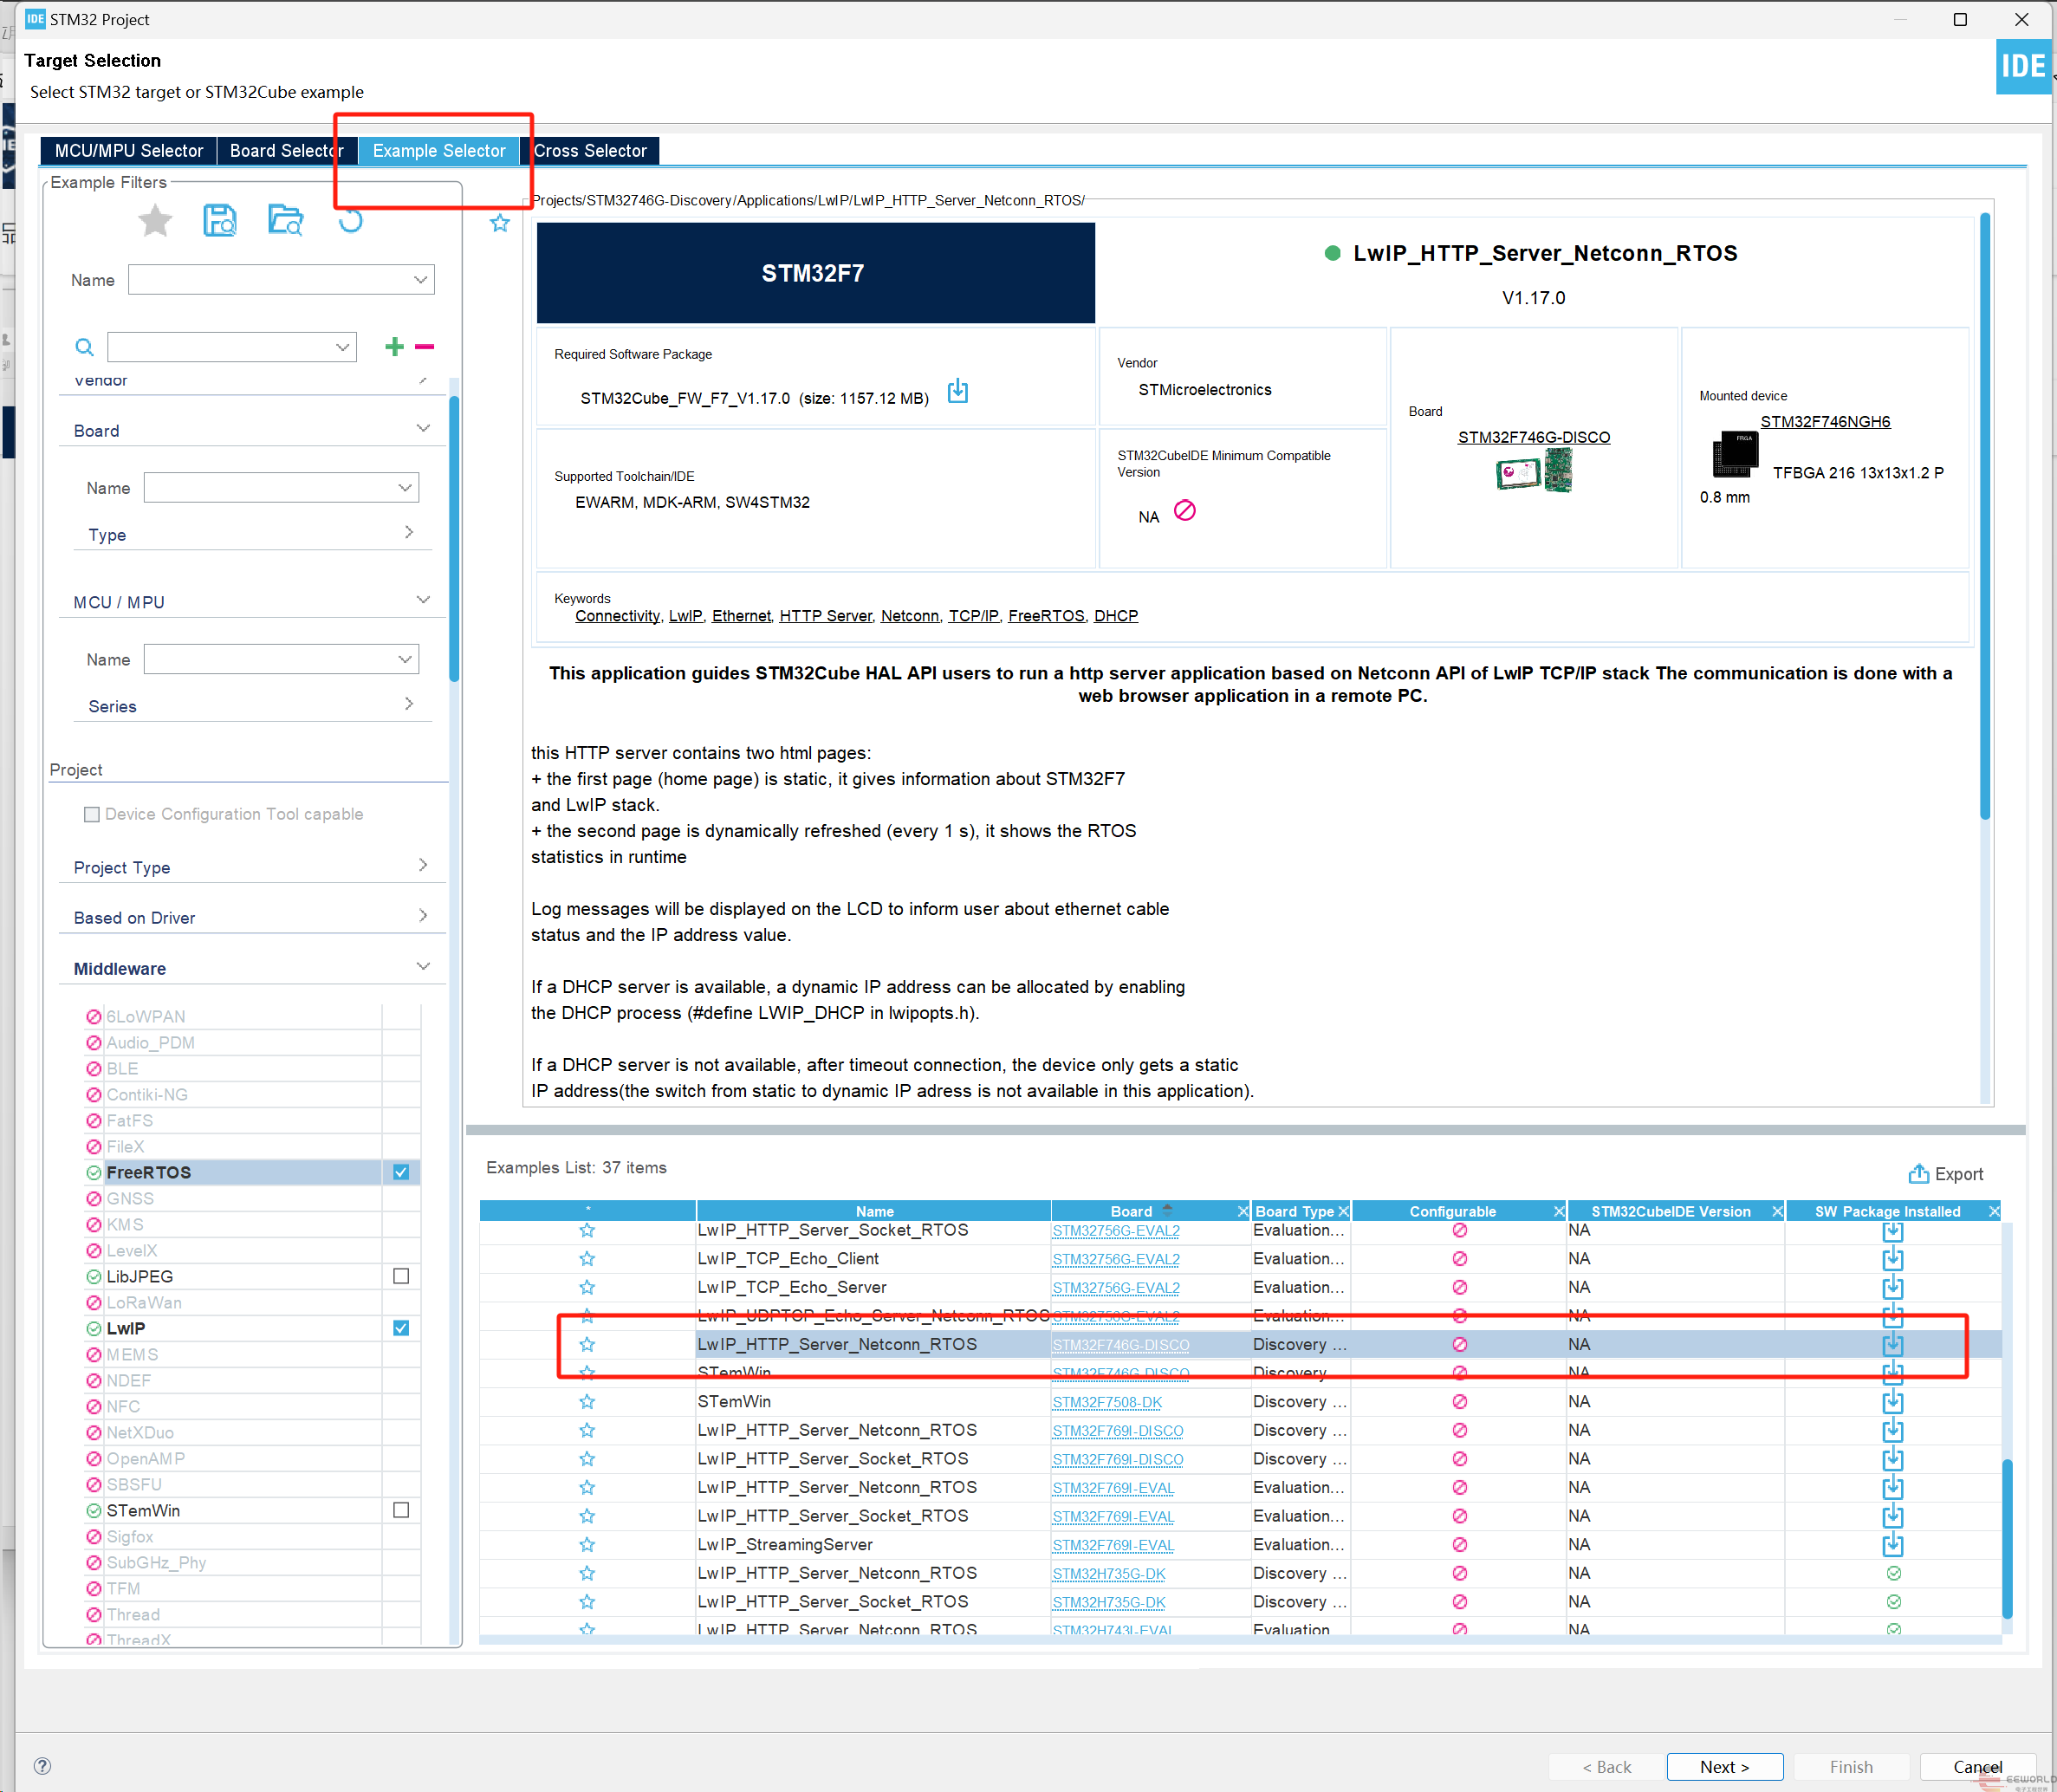Open the Board Name dropdown
The height and width of the screenshot is (1792, 2057).
(x=405, y=488)
